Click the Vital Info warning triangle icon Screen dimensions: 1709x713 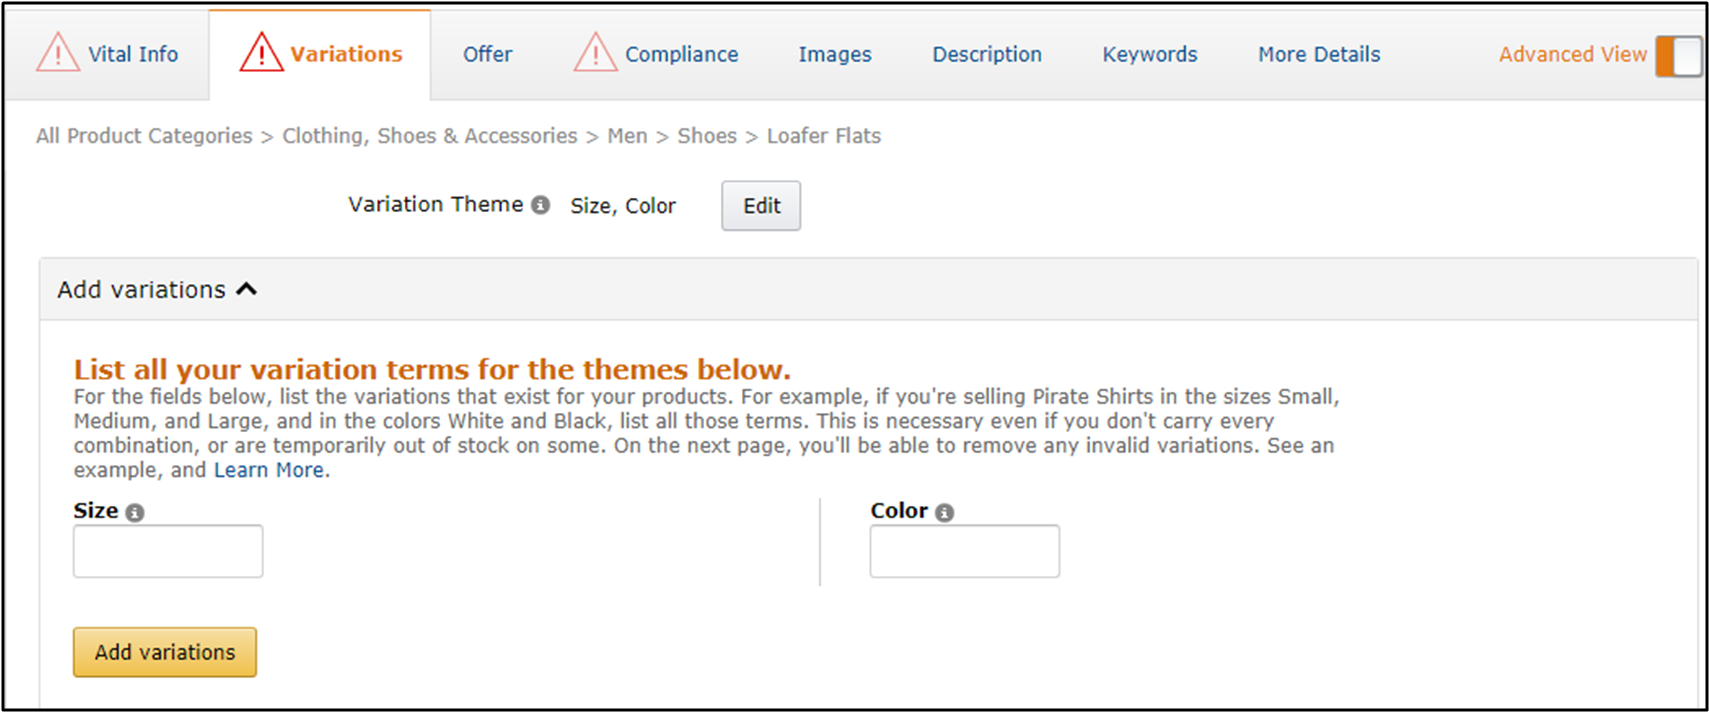click(57, 53)
